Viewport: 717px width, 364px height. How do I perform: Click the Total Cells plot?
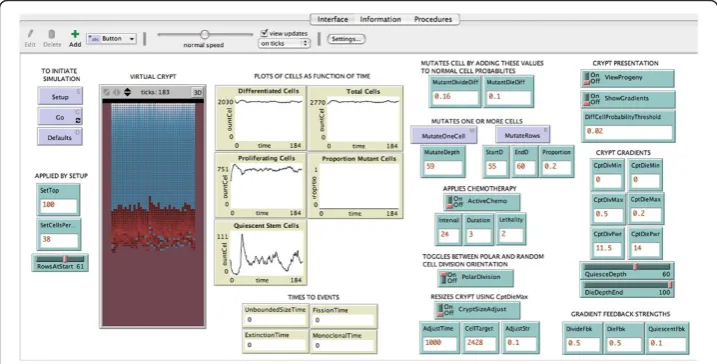coord(355,118)
